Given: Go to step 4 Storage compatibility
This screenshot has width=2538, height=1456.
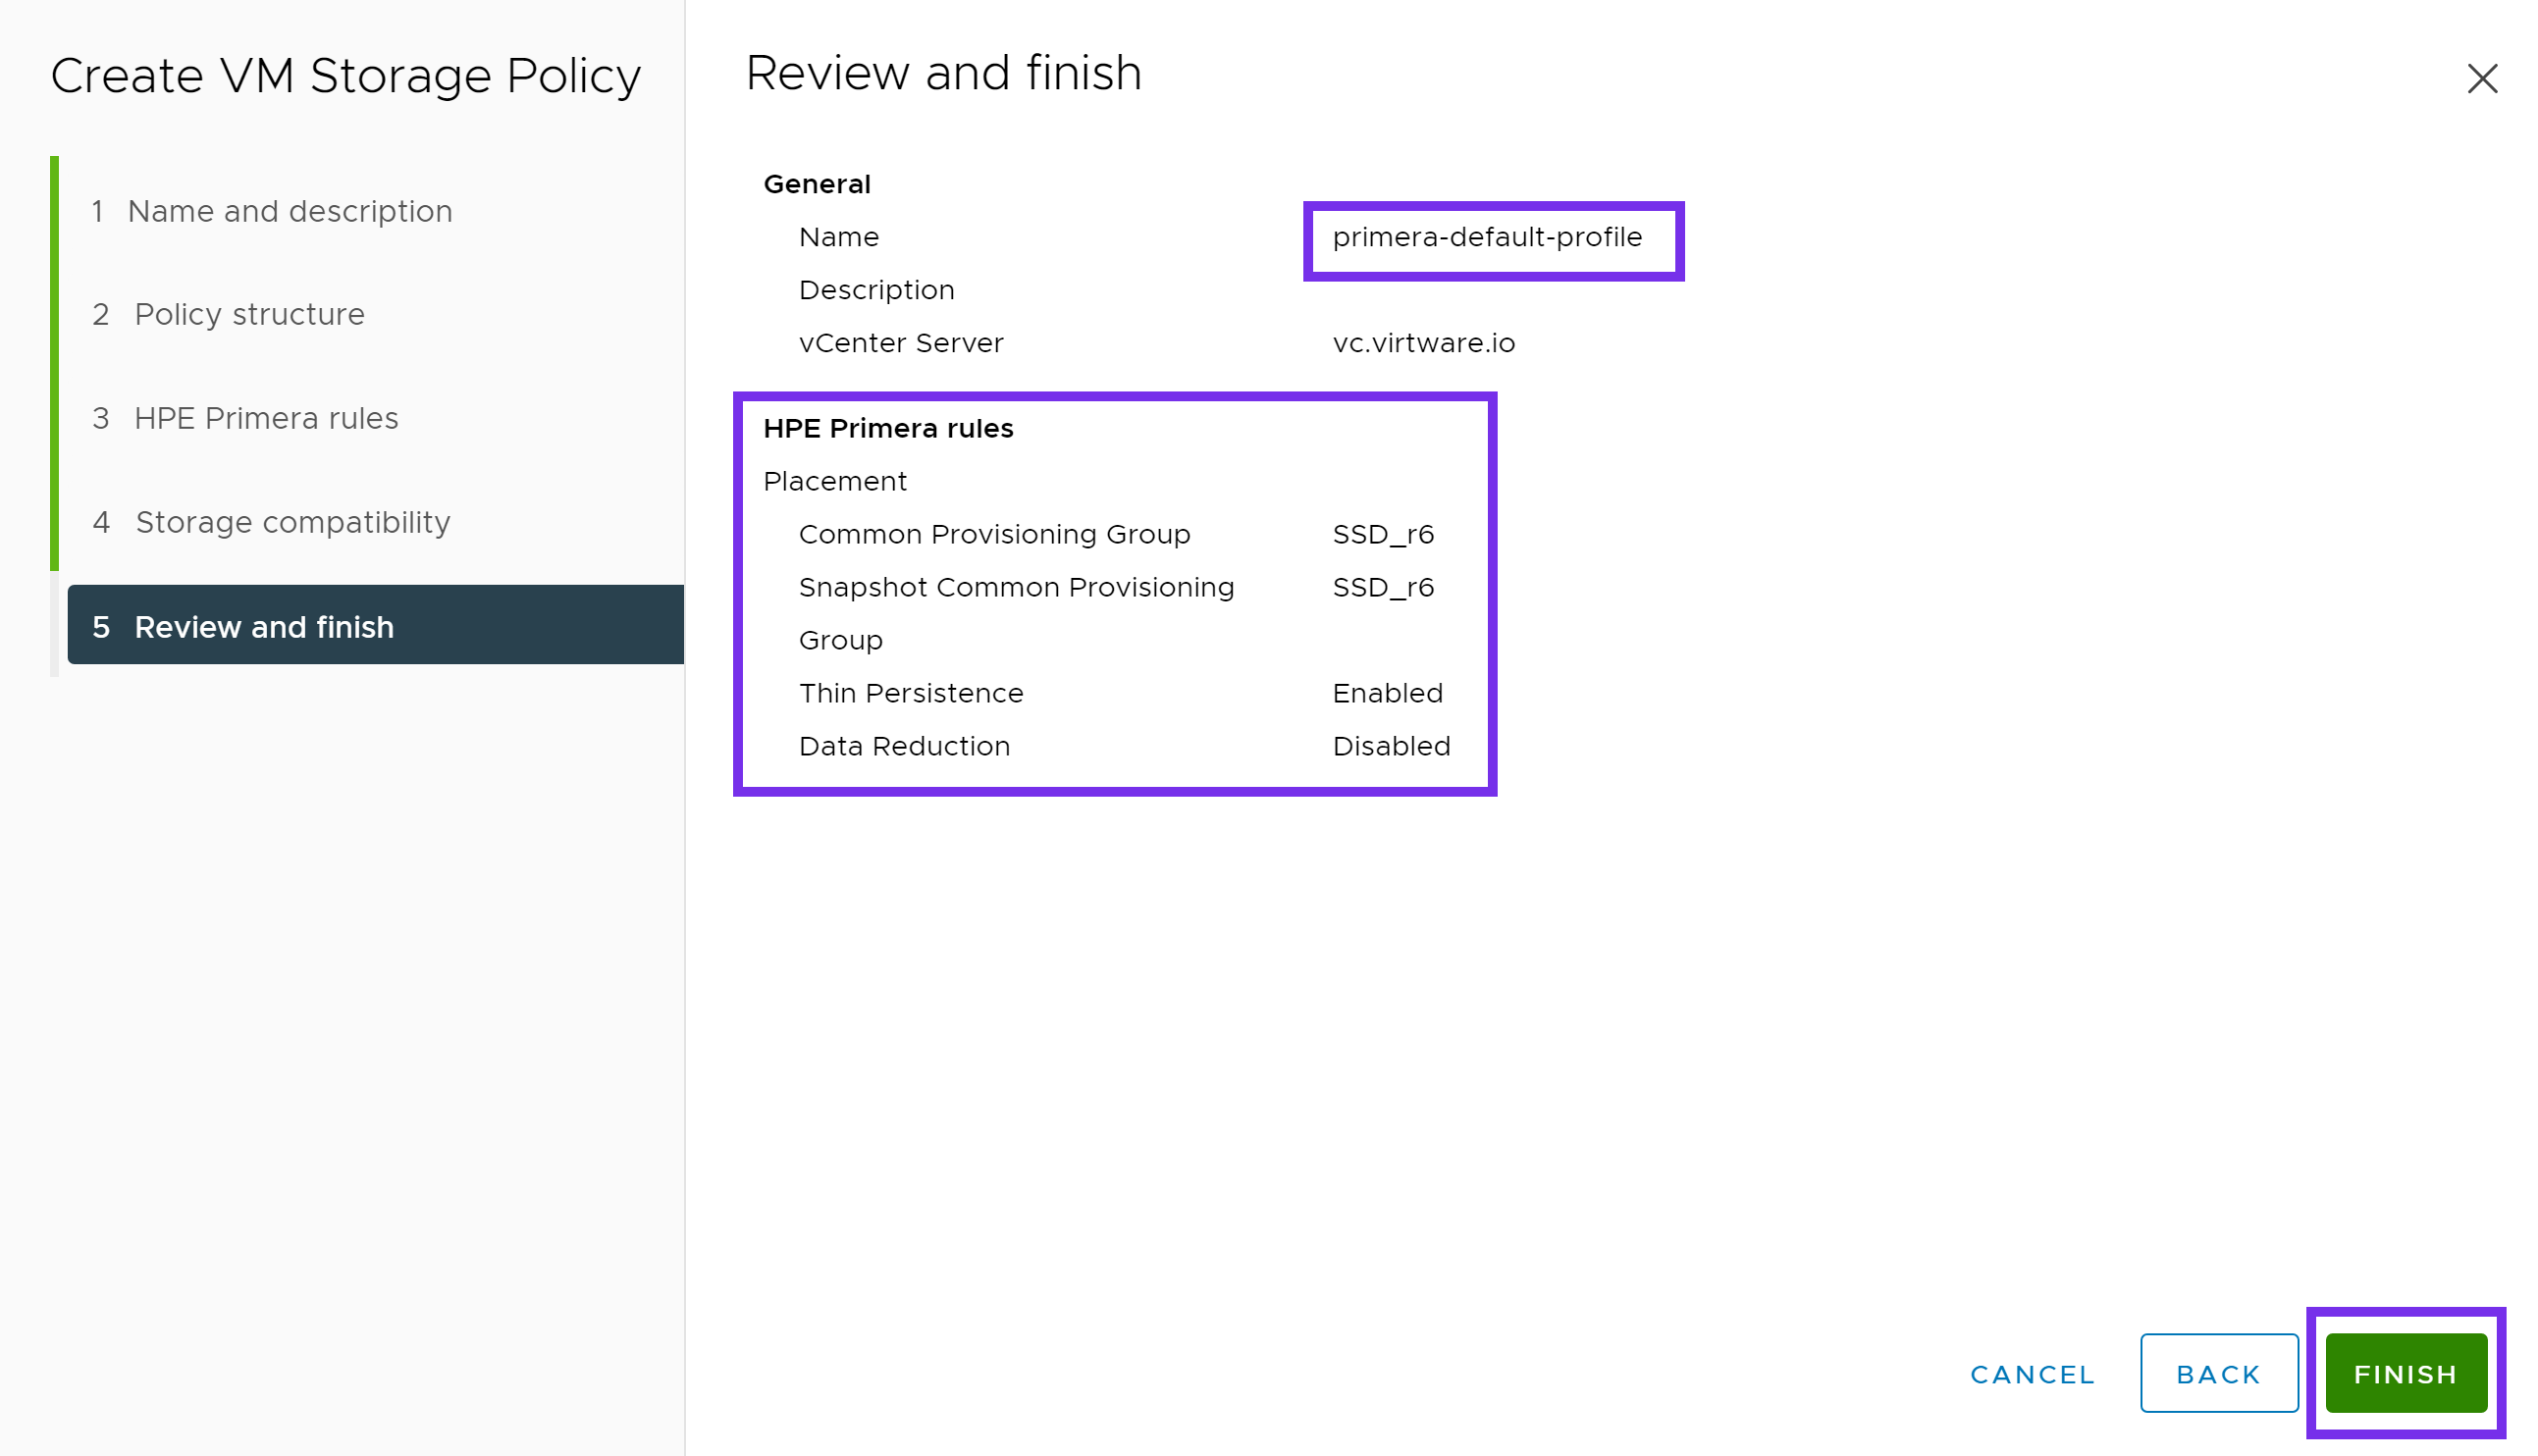Looking at the screenshot, I should [271, 522].
